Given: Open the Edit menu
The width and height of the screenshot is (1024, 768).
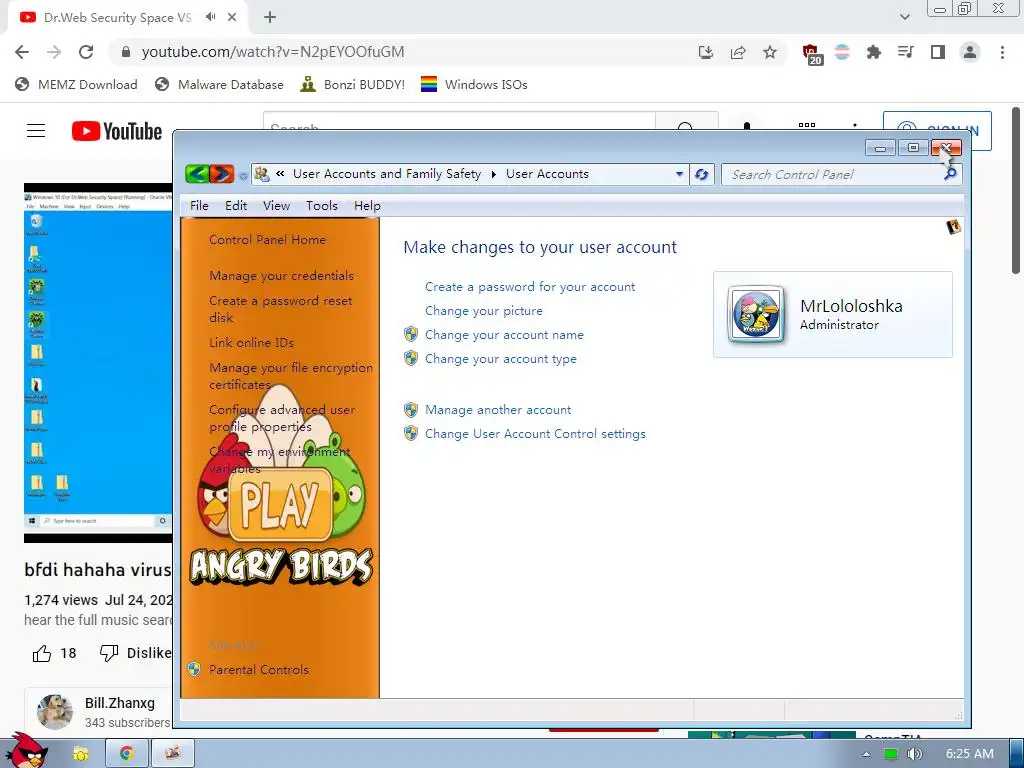Looking at the screenshot, I should 236,206.
